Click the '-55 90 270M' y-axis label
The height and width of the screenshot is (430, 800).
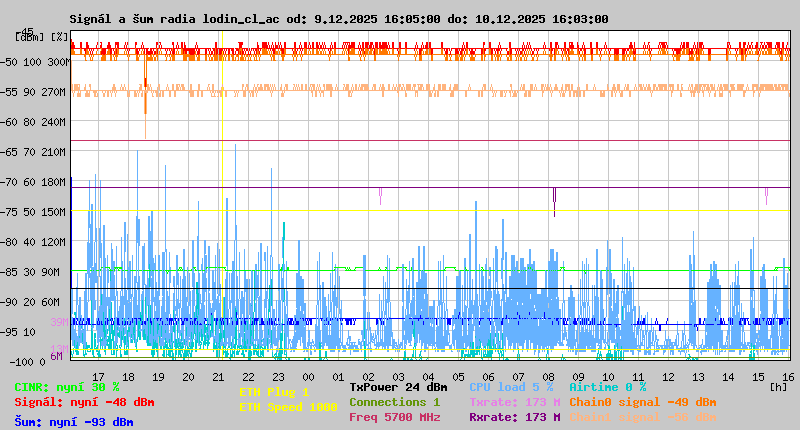click(35, 92)
